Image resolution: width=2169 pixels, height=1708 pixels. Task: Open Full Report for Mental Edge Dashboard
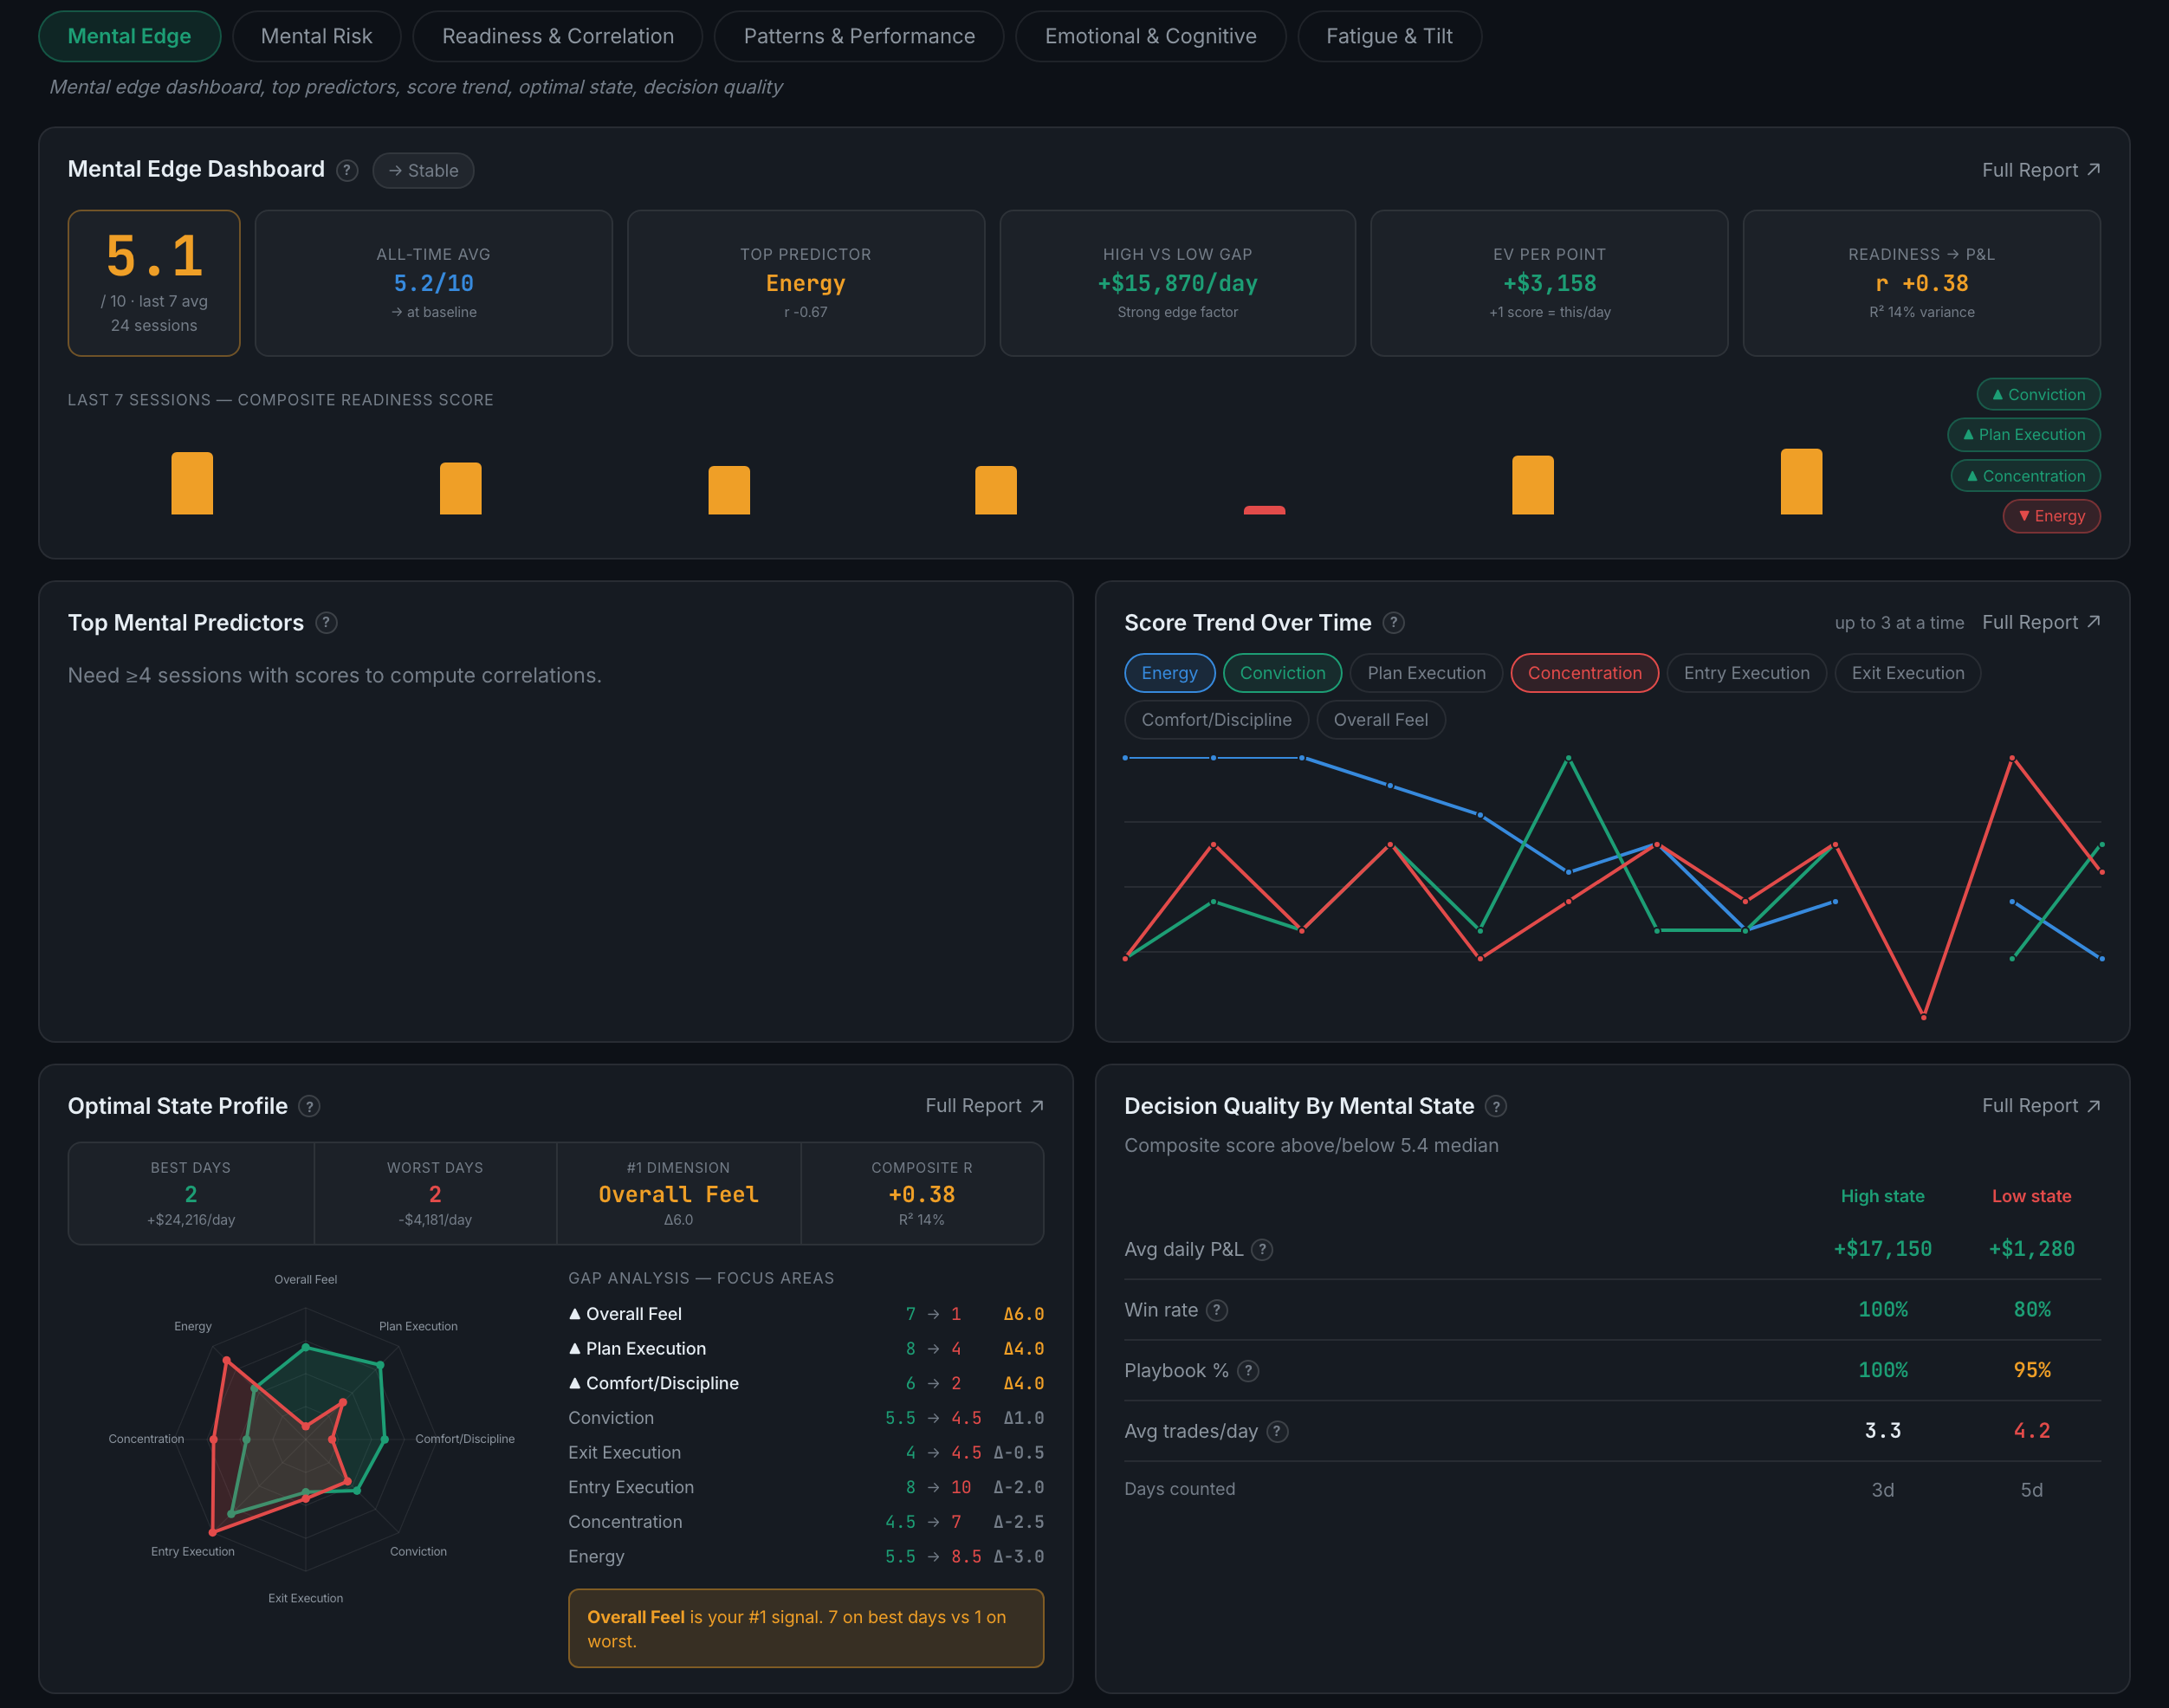(2040, 170)
